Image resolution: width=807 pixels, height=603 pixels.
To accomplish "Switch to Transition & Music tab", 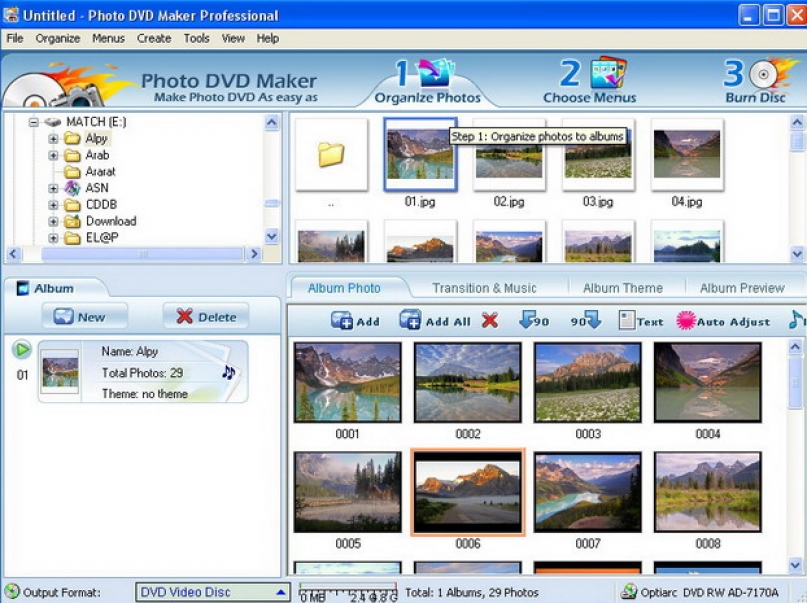I will click(x=484, y=288).
